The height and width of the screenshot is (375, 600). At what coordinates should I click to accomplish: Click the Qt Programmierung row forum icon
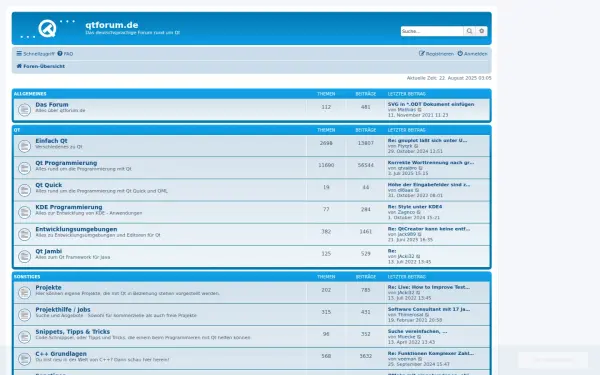click(x=24, y=168)
